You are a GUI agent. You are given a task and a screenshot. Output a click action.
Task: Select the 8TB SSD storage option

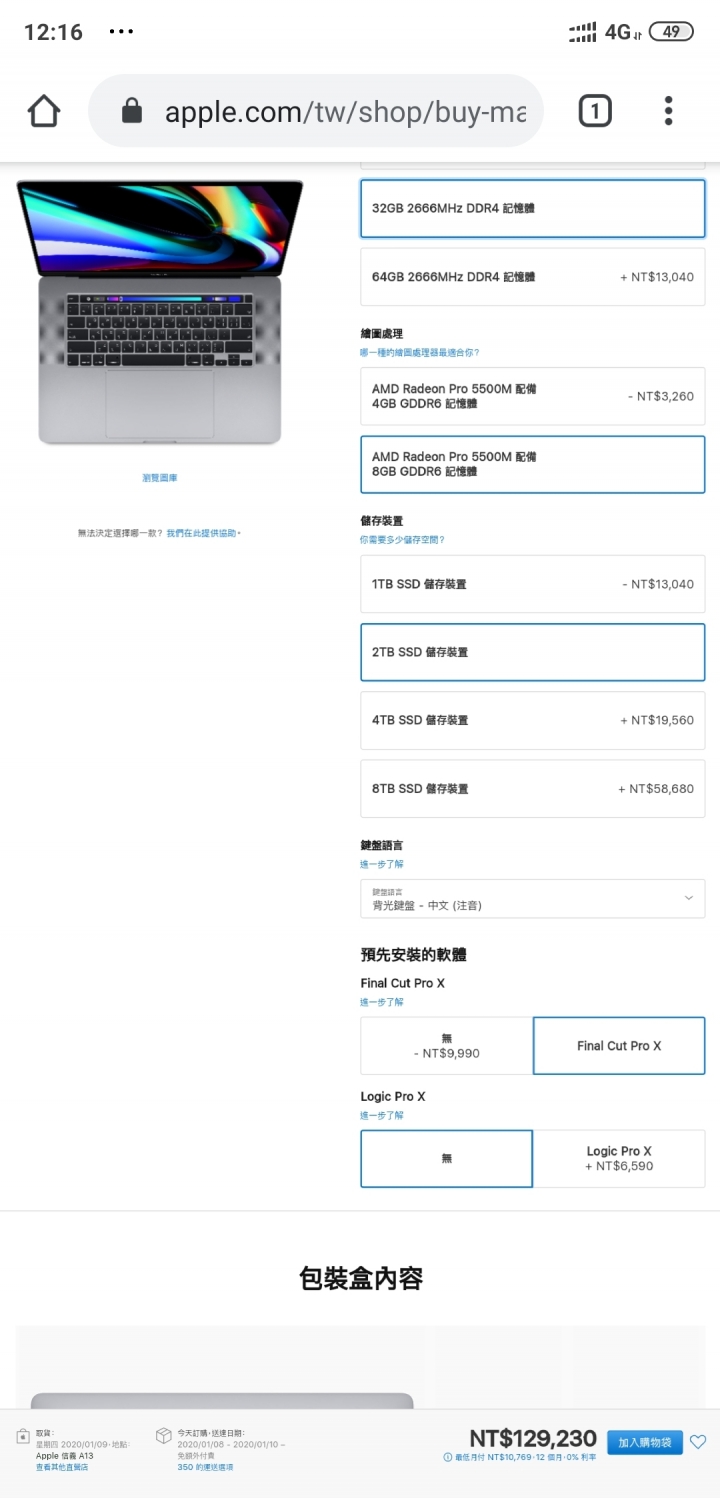[x=533, y=789]
